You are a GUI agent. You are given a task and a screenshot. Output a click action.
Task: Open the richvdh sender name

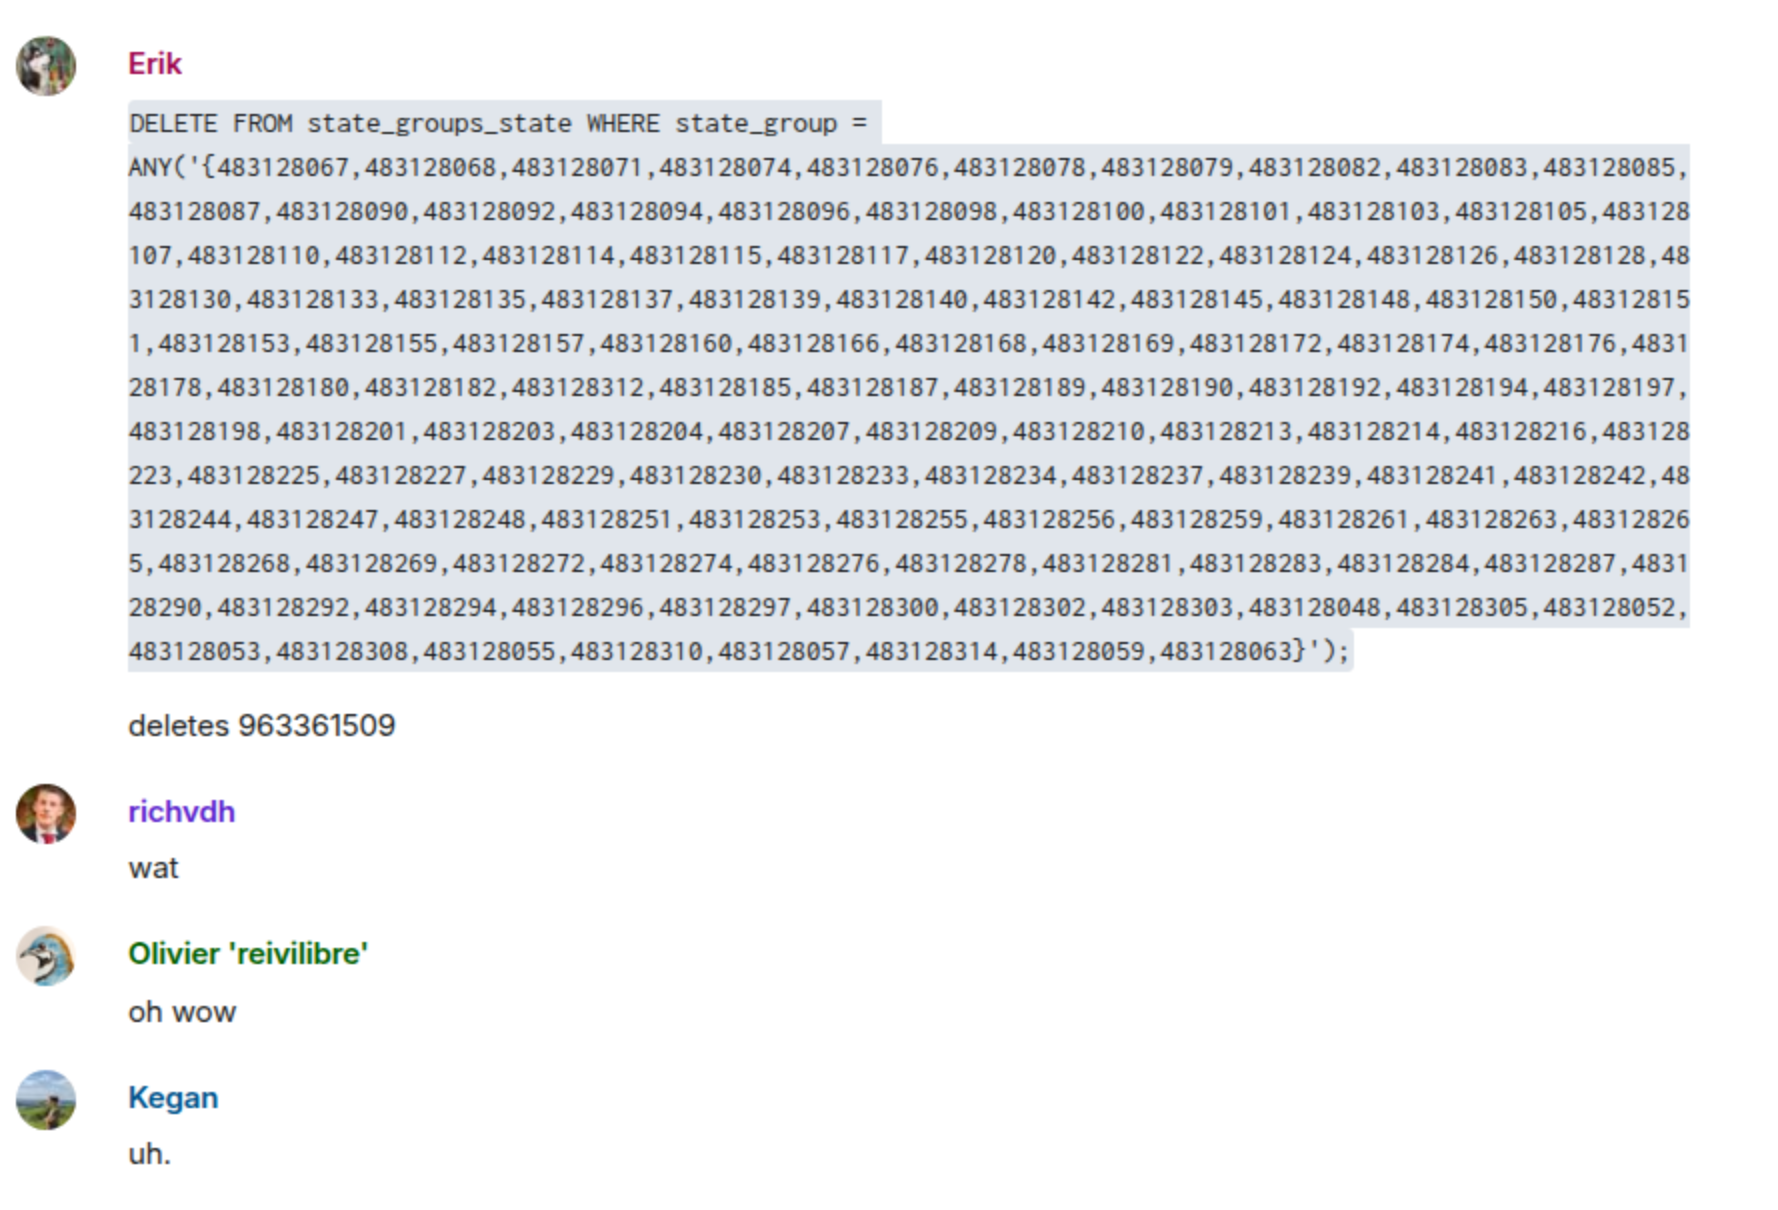tap(181, 811)
